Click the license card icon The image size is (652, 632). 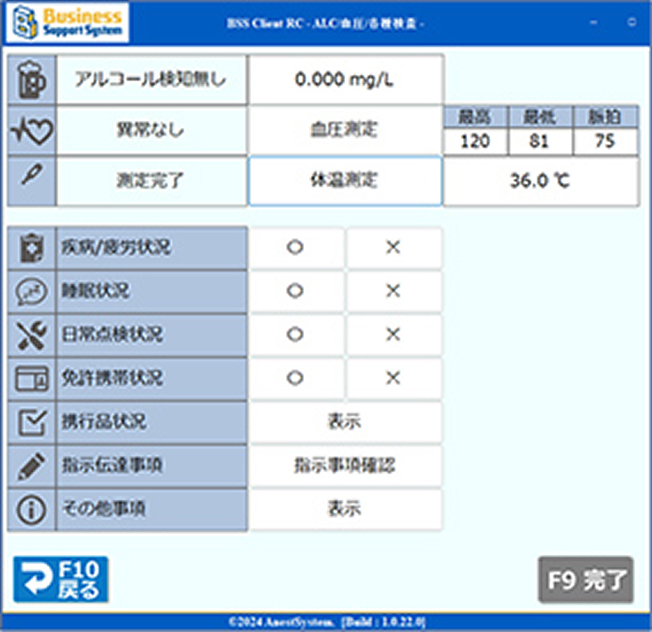coord(32,379)
